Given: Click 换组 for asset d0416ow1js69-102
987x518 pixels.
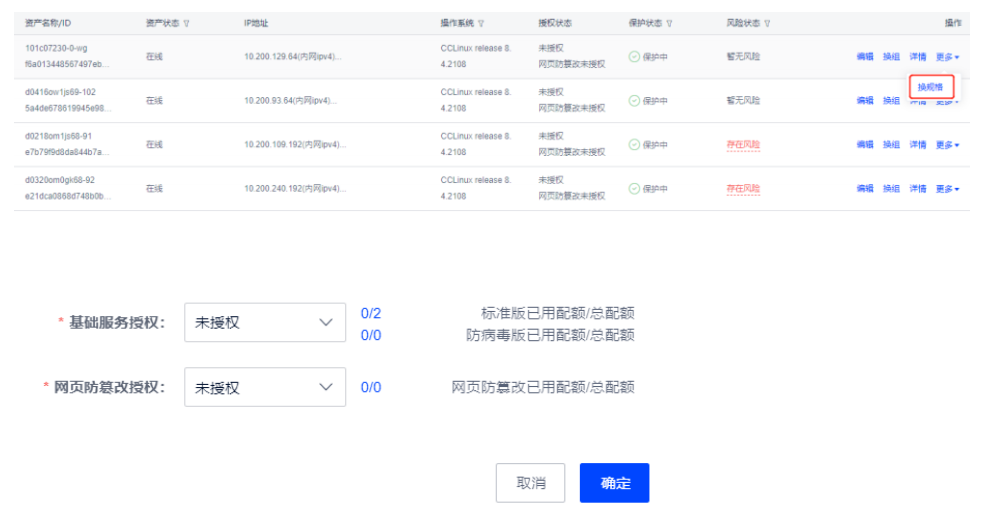Looking at the screenshot, I should click(891, 101).
